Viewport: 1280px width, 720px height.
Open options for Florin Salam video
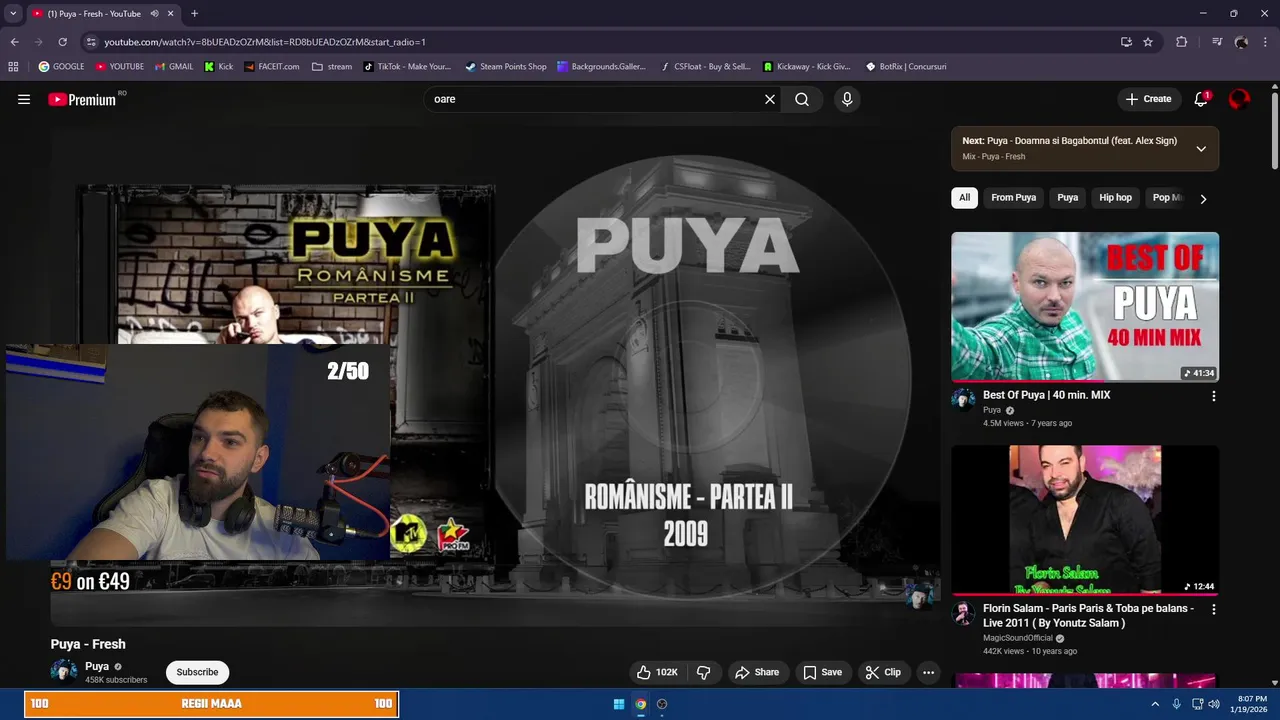point(1214,609)
